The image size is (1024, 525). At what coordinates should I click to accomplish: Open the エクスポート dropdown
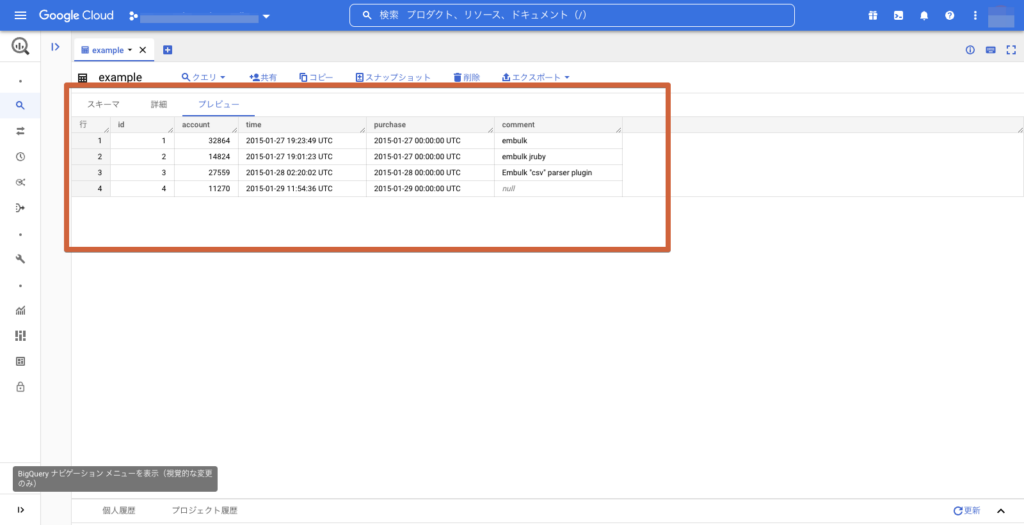pyautogui.click(x=535, y=77)
